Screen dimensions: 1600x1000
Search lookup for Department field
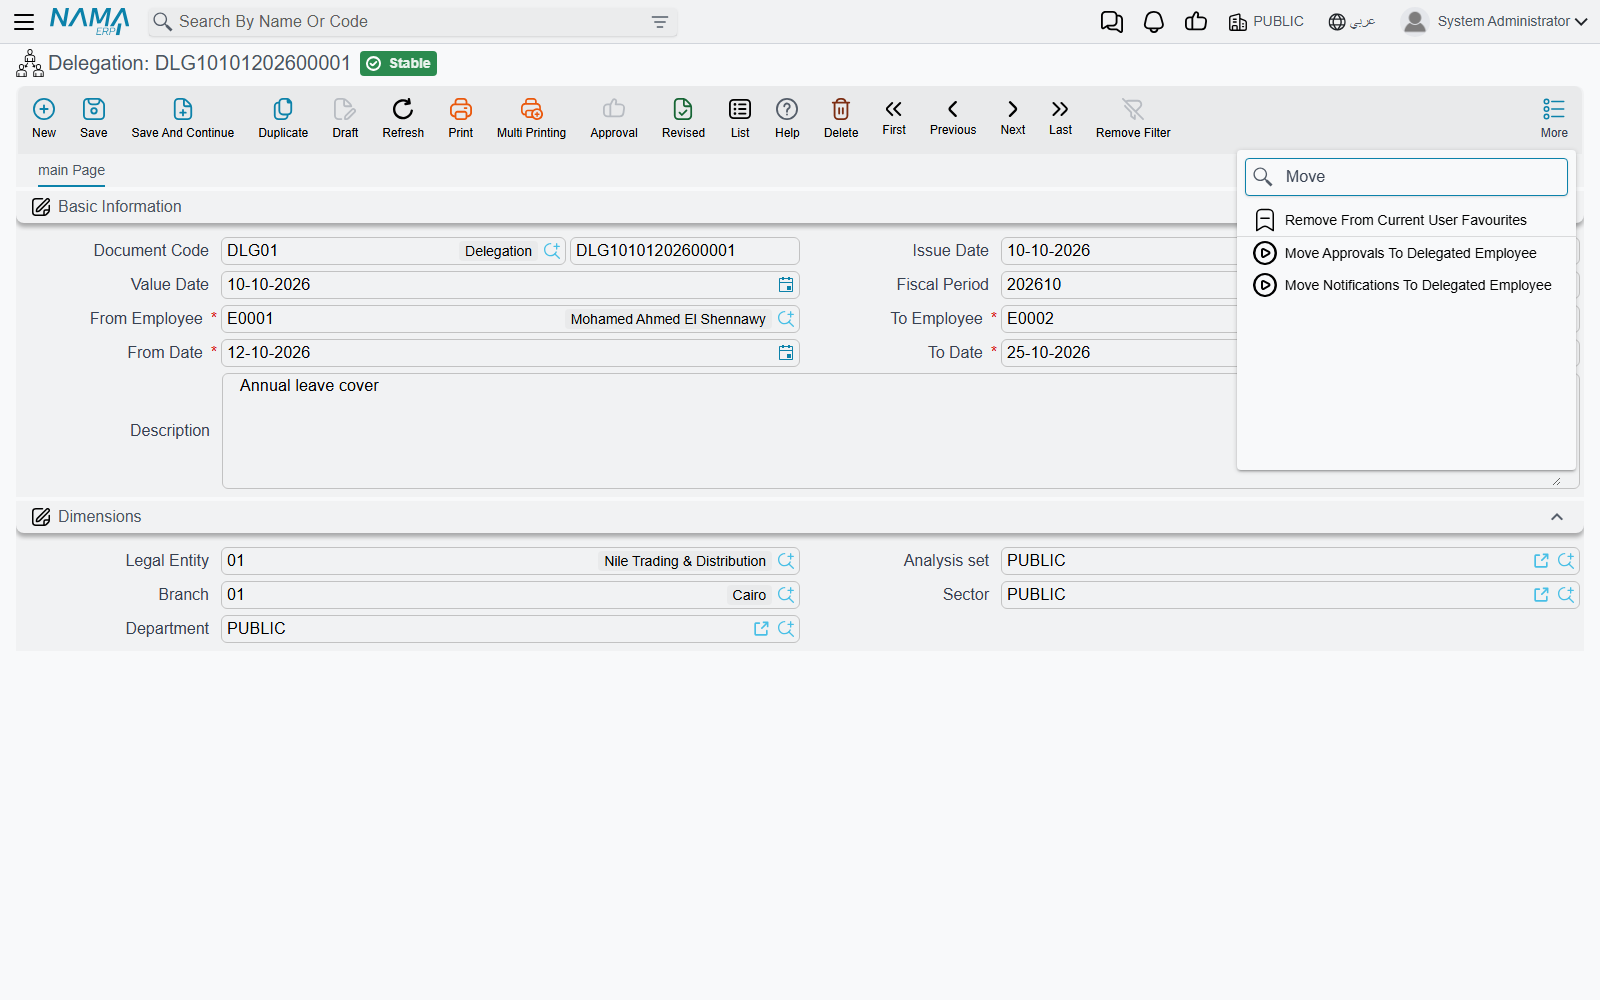tap(786, 629)
